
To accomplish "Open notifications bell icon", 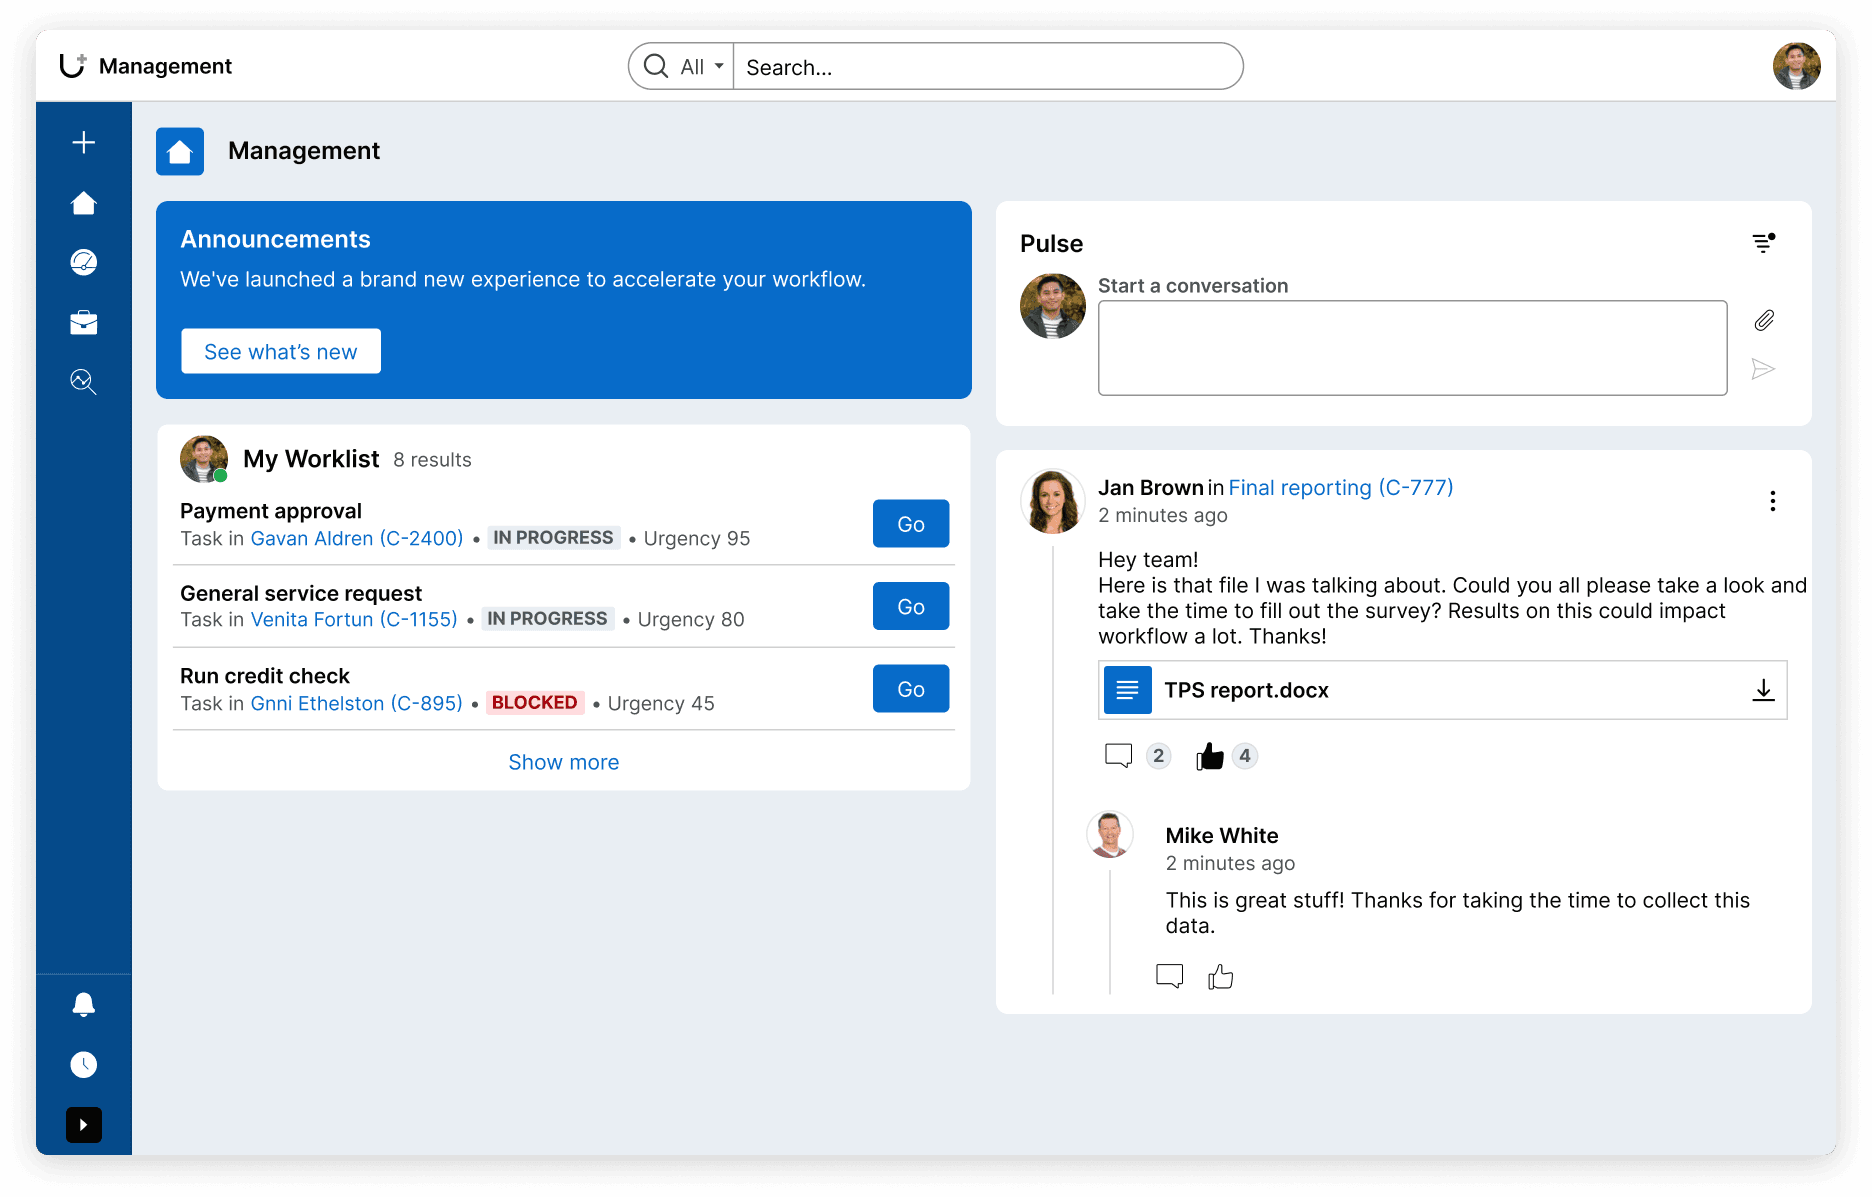I will 84,1005.
